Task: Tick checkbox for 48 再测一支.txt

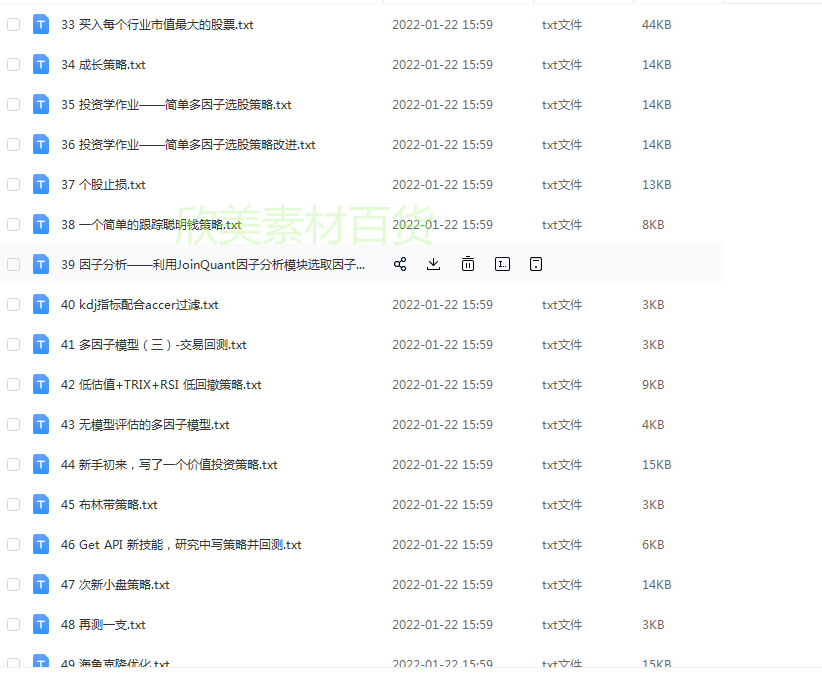Action: coord(14,624)
